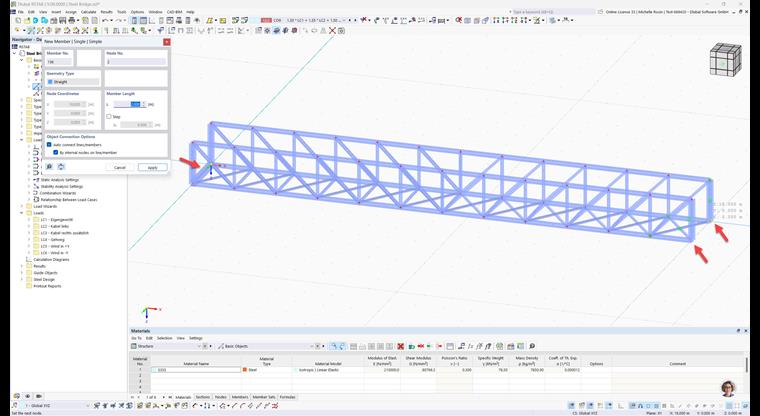The width and height of the screenshot is (760, 416).
Task: Click the magnifier icon at Materials toolbar end
Action: point(532,346)
